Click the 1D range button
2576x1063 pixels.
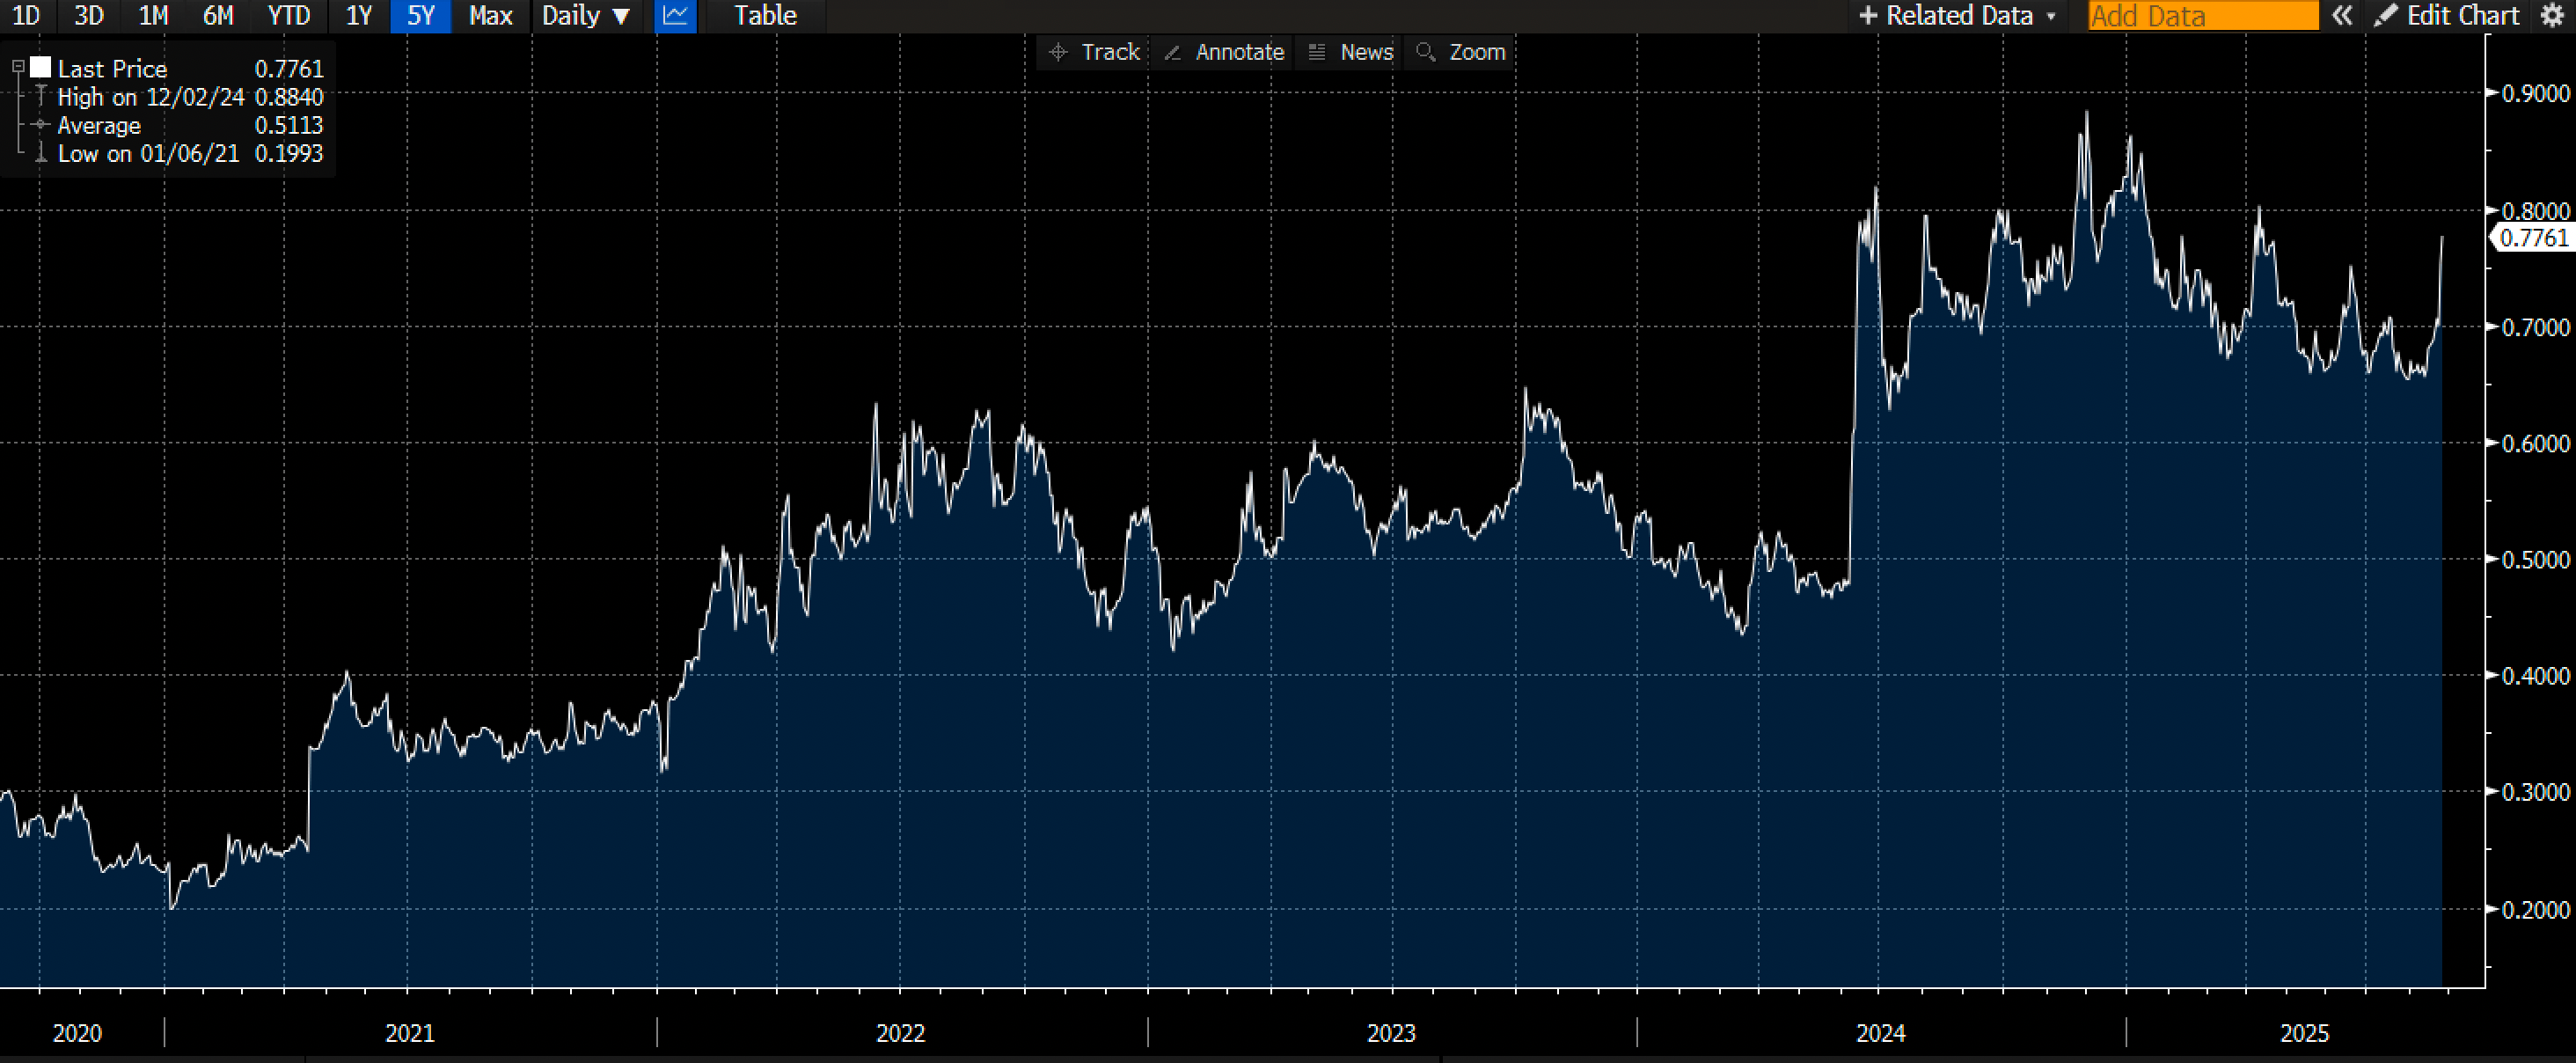[x=26, y=16]
